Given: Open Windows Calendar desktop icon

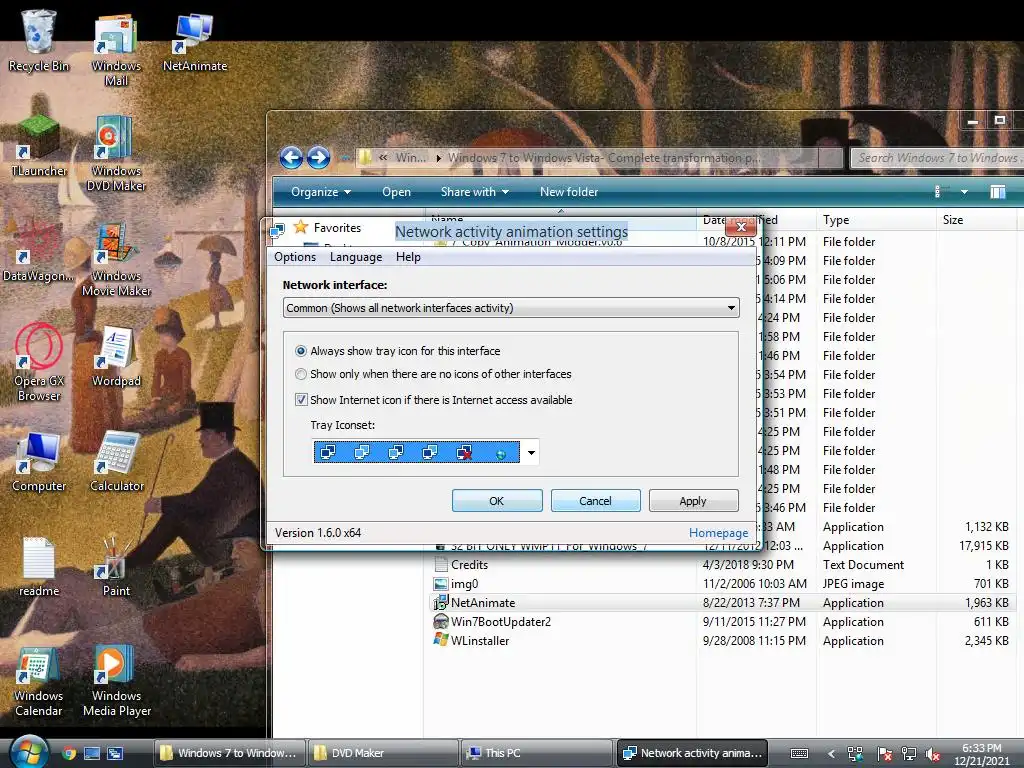Looking at the screenshot, I should click(x=39, y=681).
